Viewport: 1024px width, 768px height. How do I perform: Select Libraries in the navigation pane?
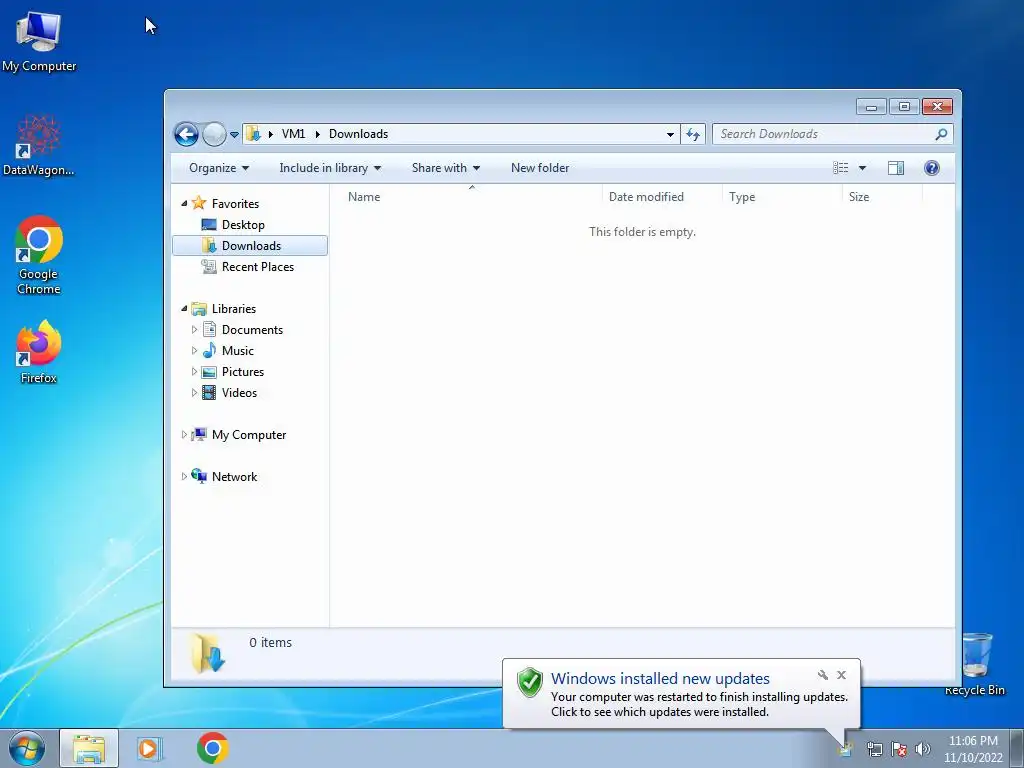[x=234, y=309]
